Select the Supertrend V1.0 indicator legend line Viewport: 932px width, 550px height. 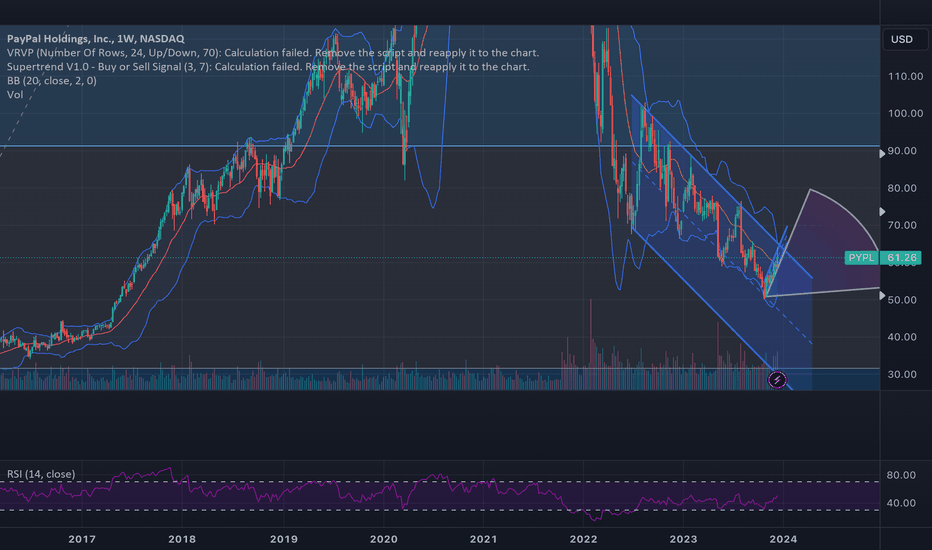[x=268, y=67]
